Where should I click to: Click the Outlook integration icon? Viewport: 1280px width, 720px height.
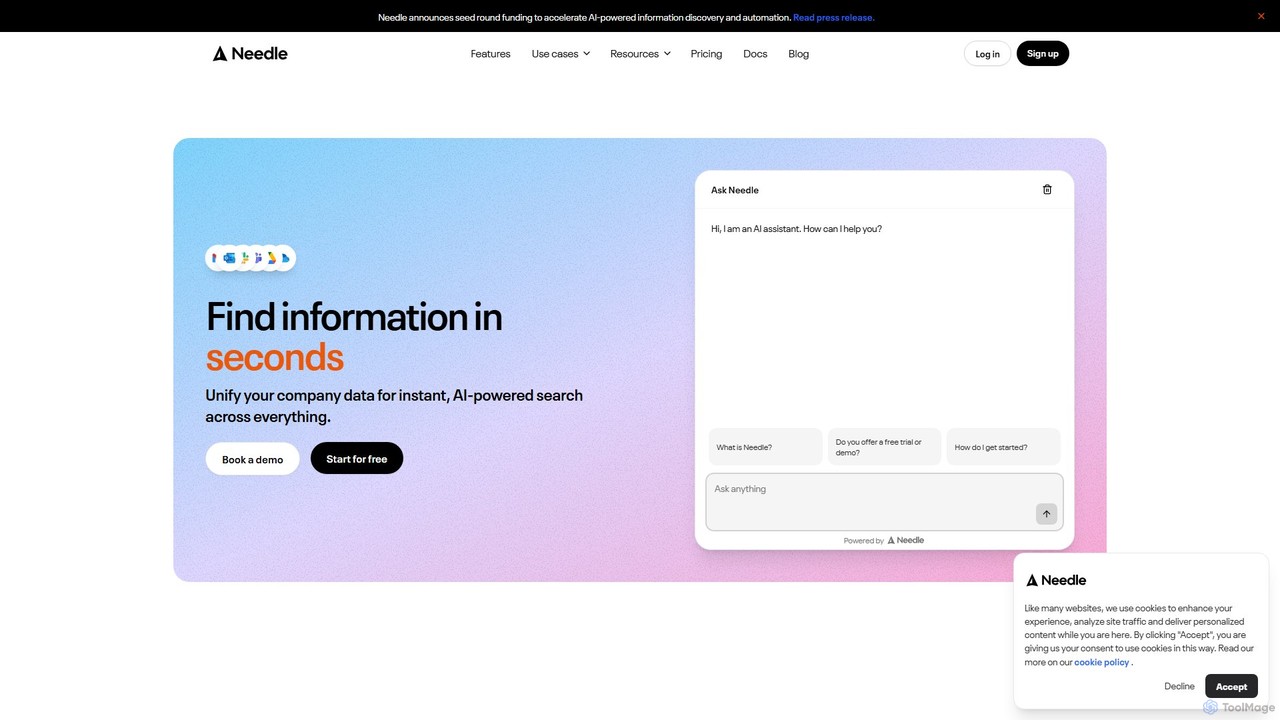[229, 258]
